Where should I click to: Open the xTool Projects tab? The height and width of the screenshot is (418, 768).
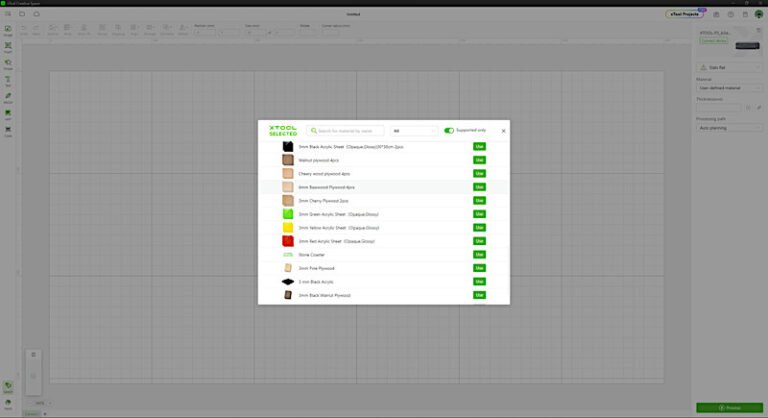[685, 14]
